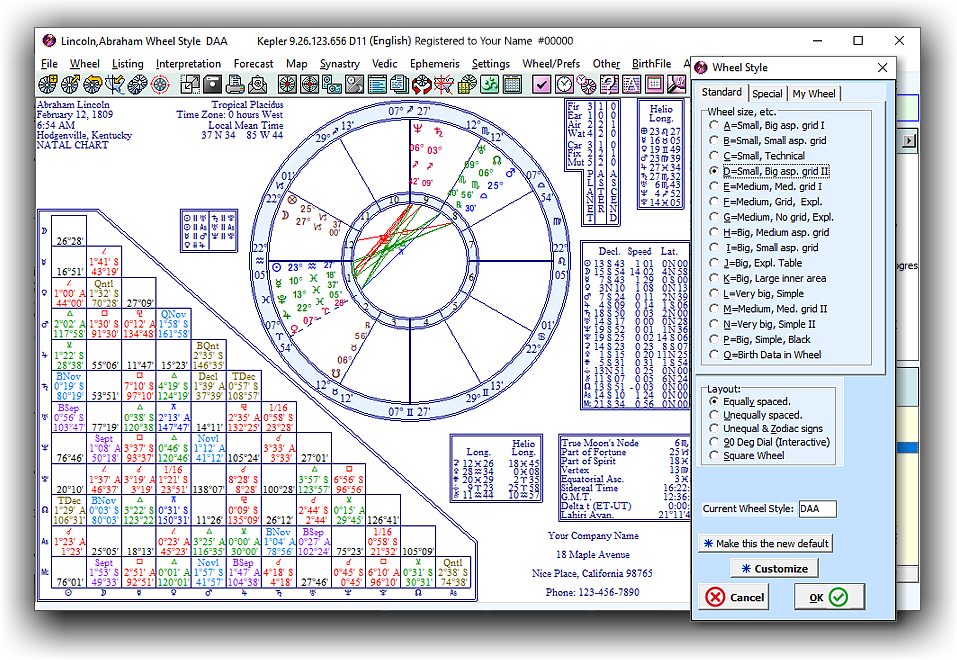Click the email envelope toolbar icon
957x660 pixels.
coord(258,84)
